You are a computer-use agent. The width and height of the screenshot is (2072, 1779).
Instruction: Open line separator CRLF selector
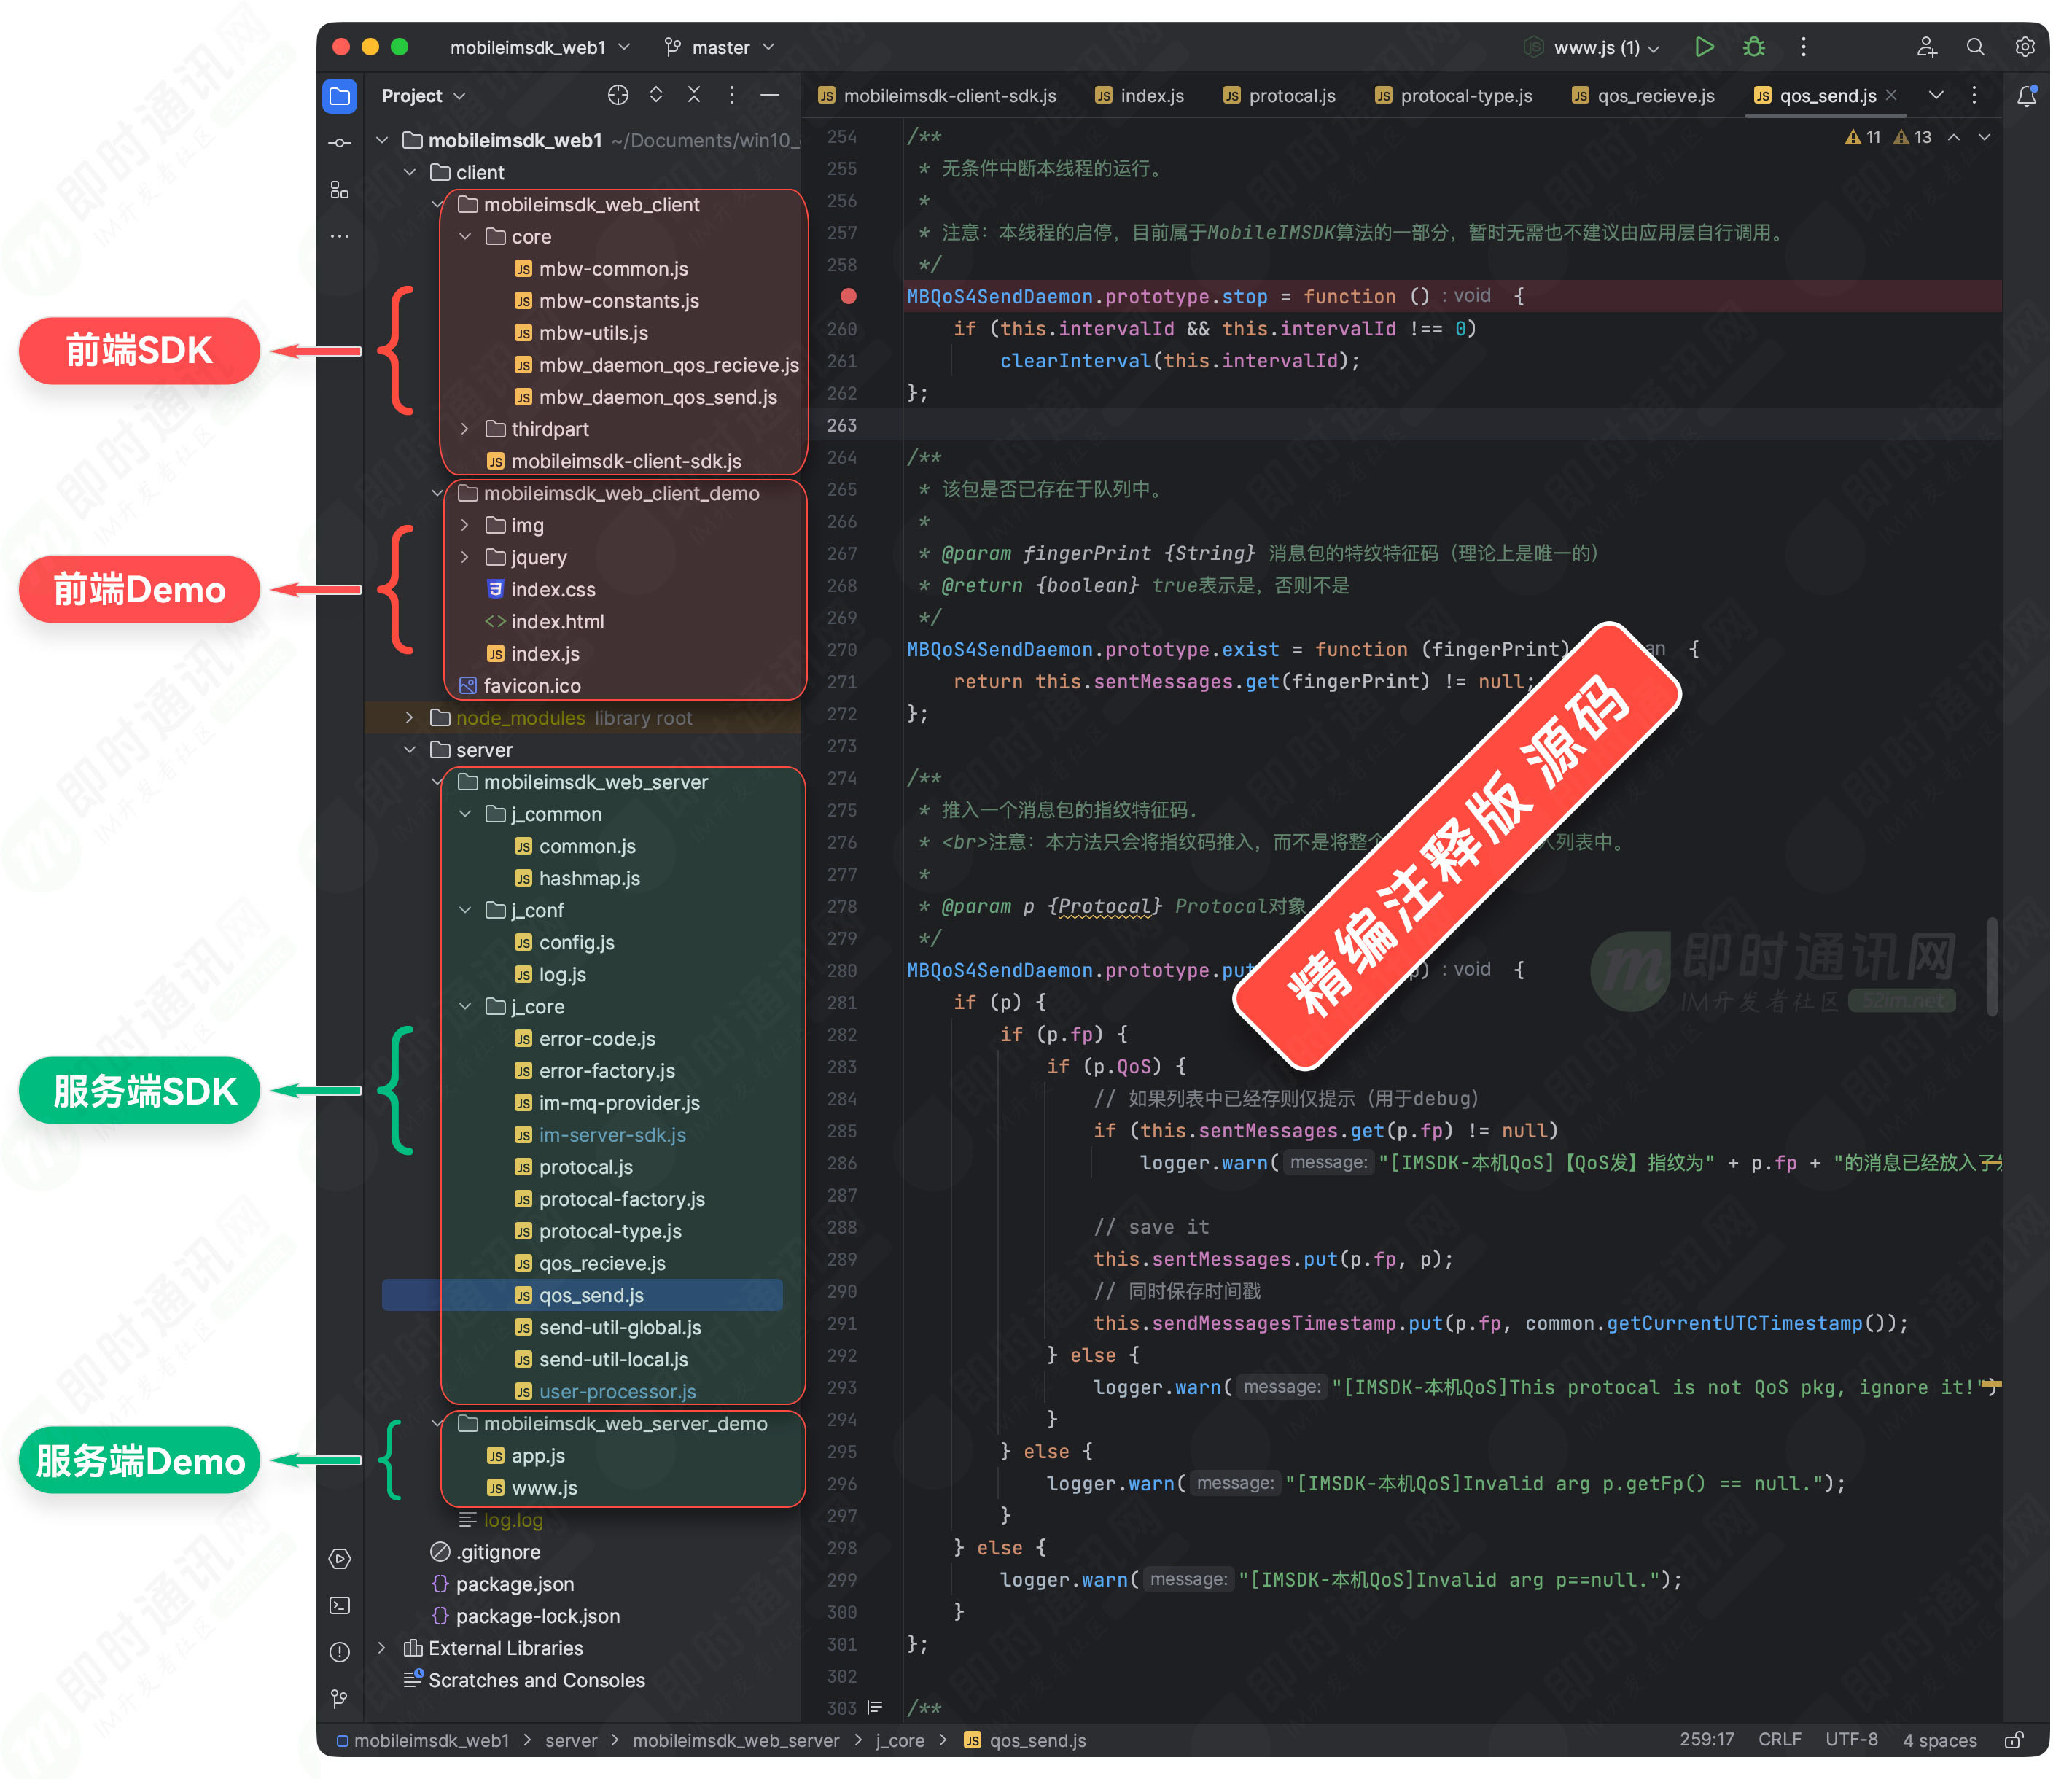(x=1780, y=1740)
